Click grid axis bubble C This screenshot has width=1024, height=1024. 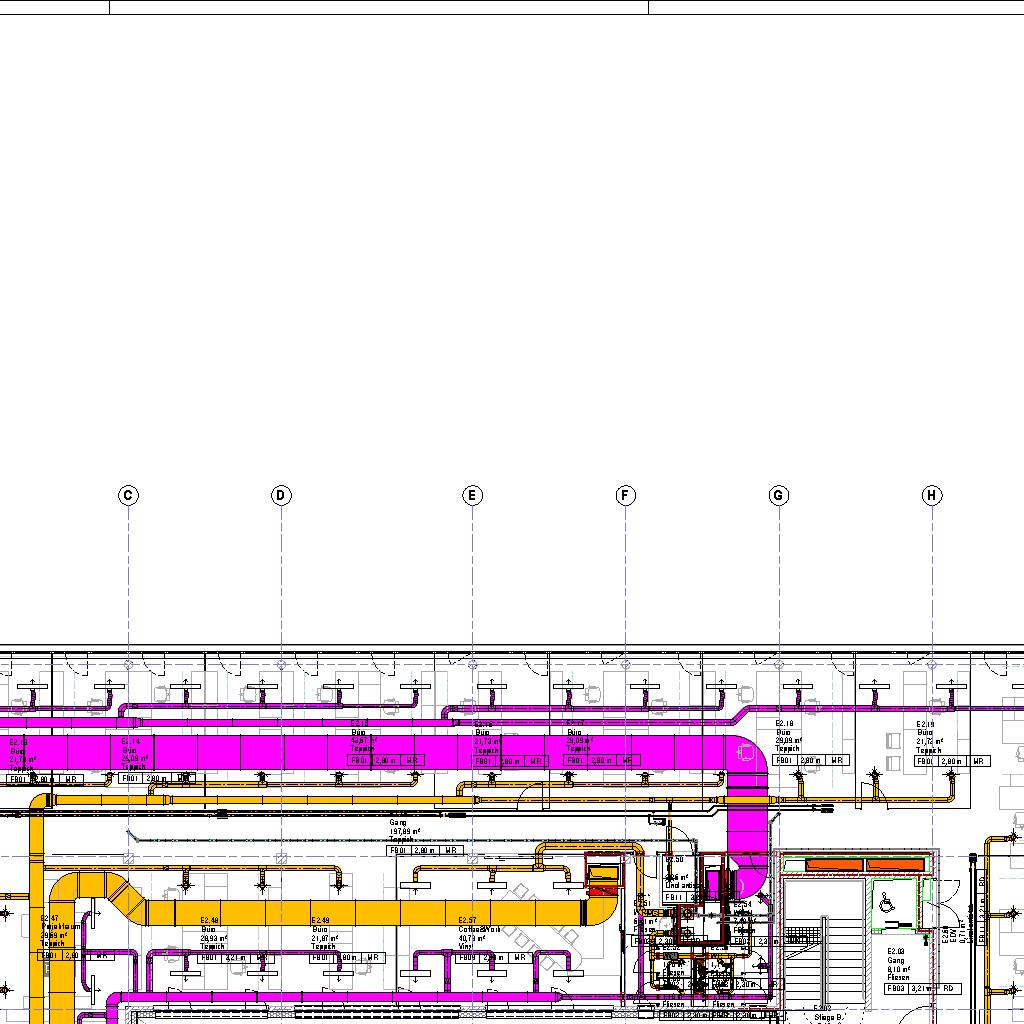(128, 495)
